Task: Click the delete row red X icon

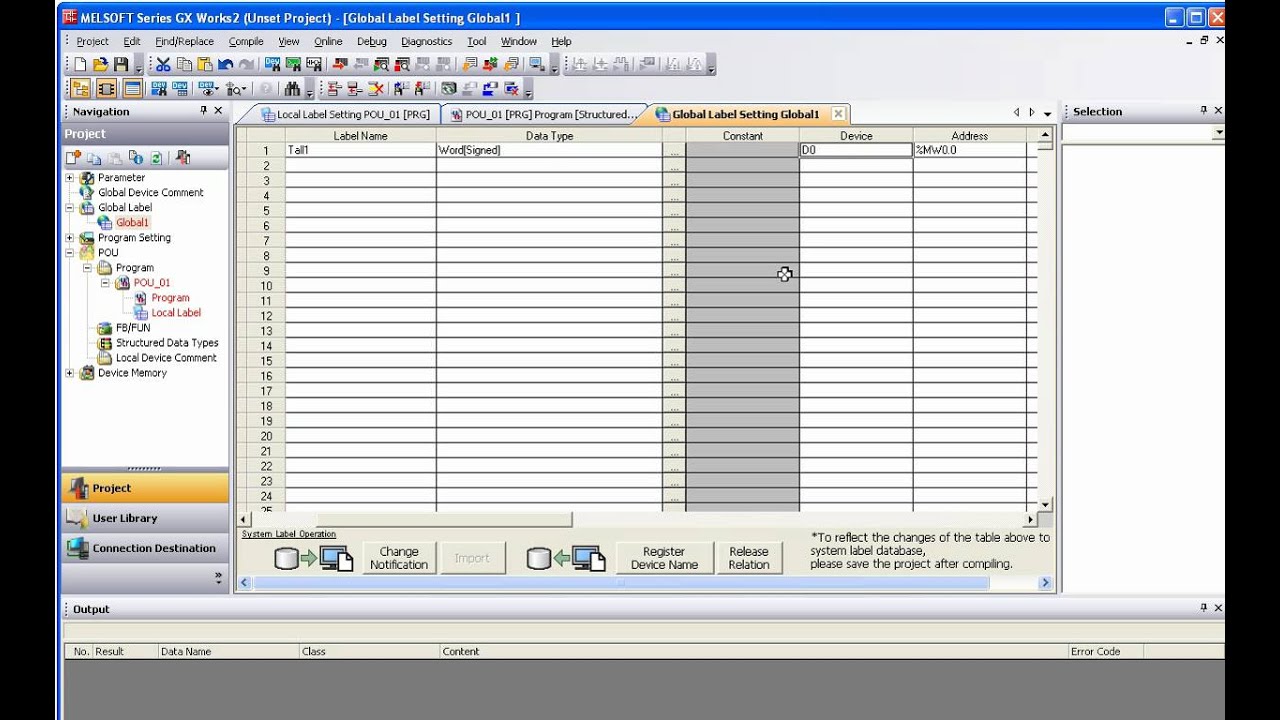Action: click(x=376, y=89)
